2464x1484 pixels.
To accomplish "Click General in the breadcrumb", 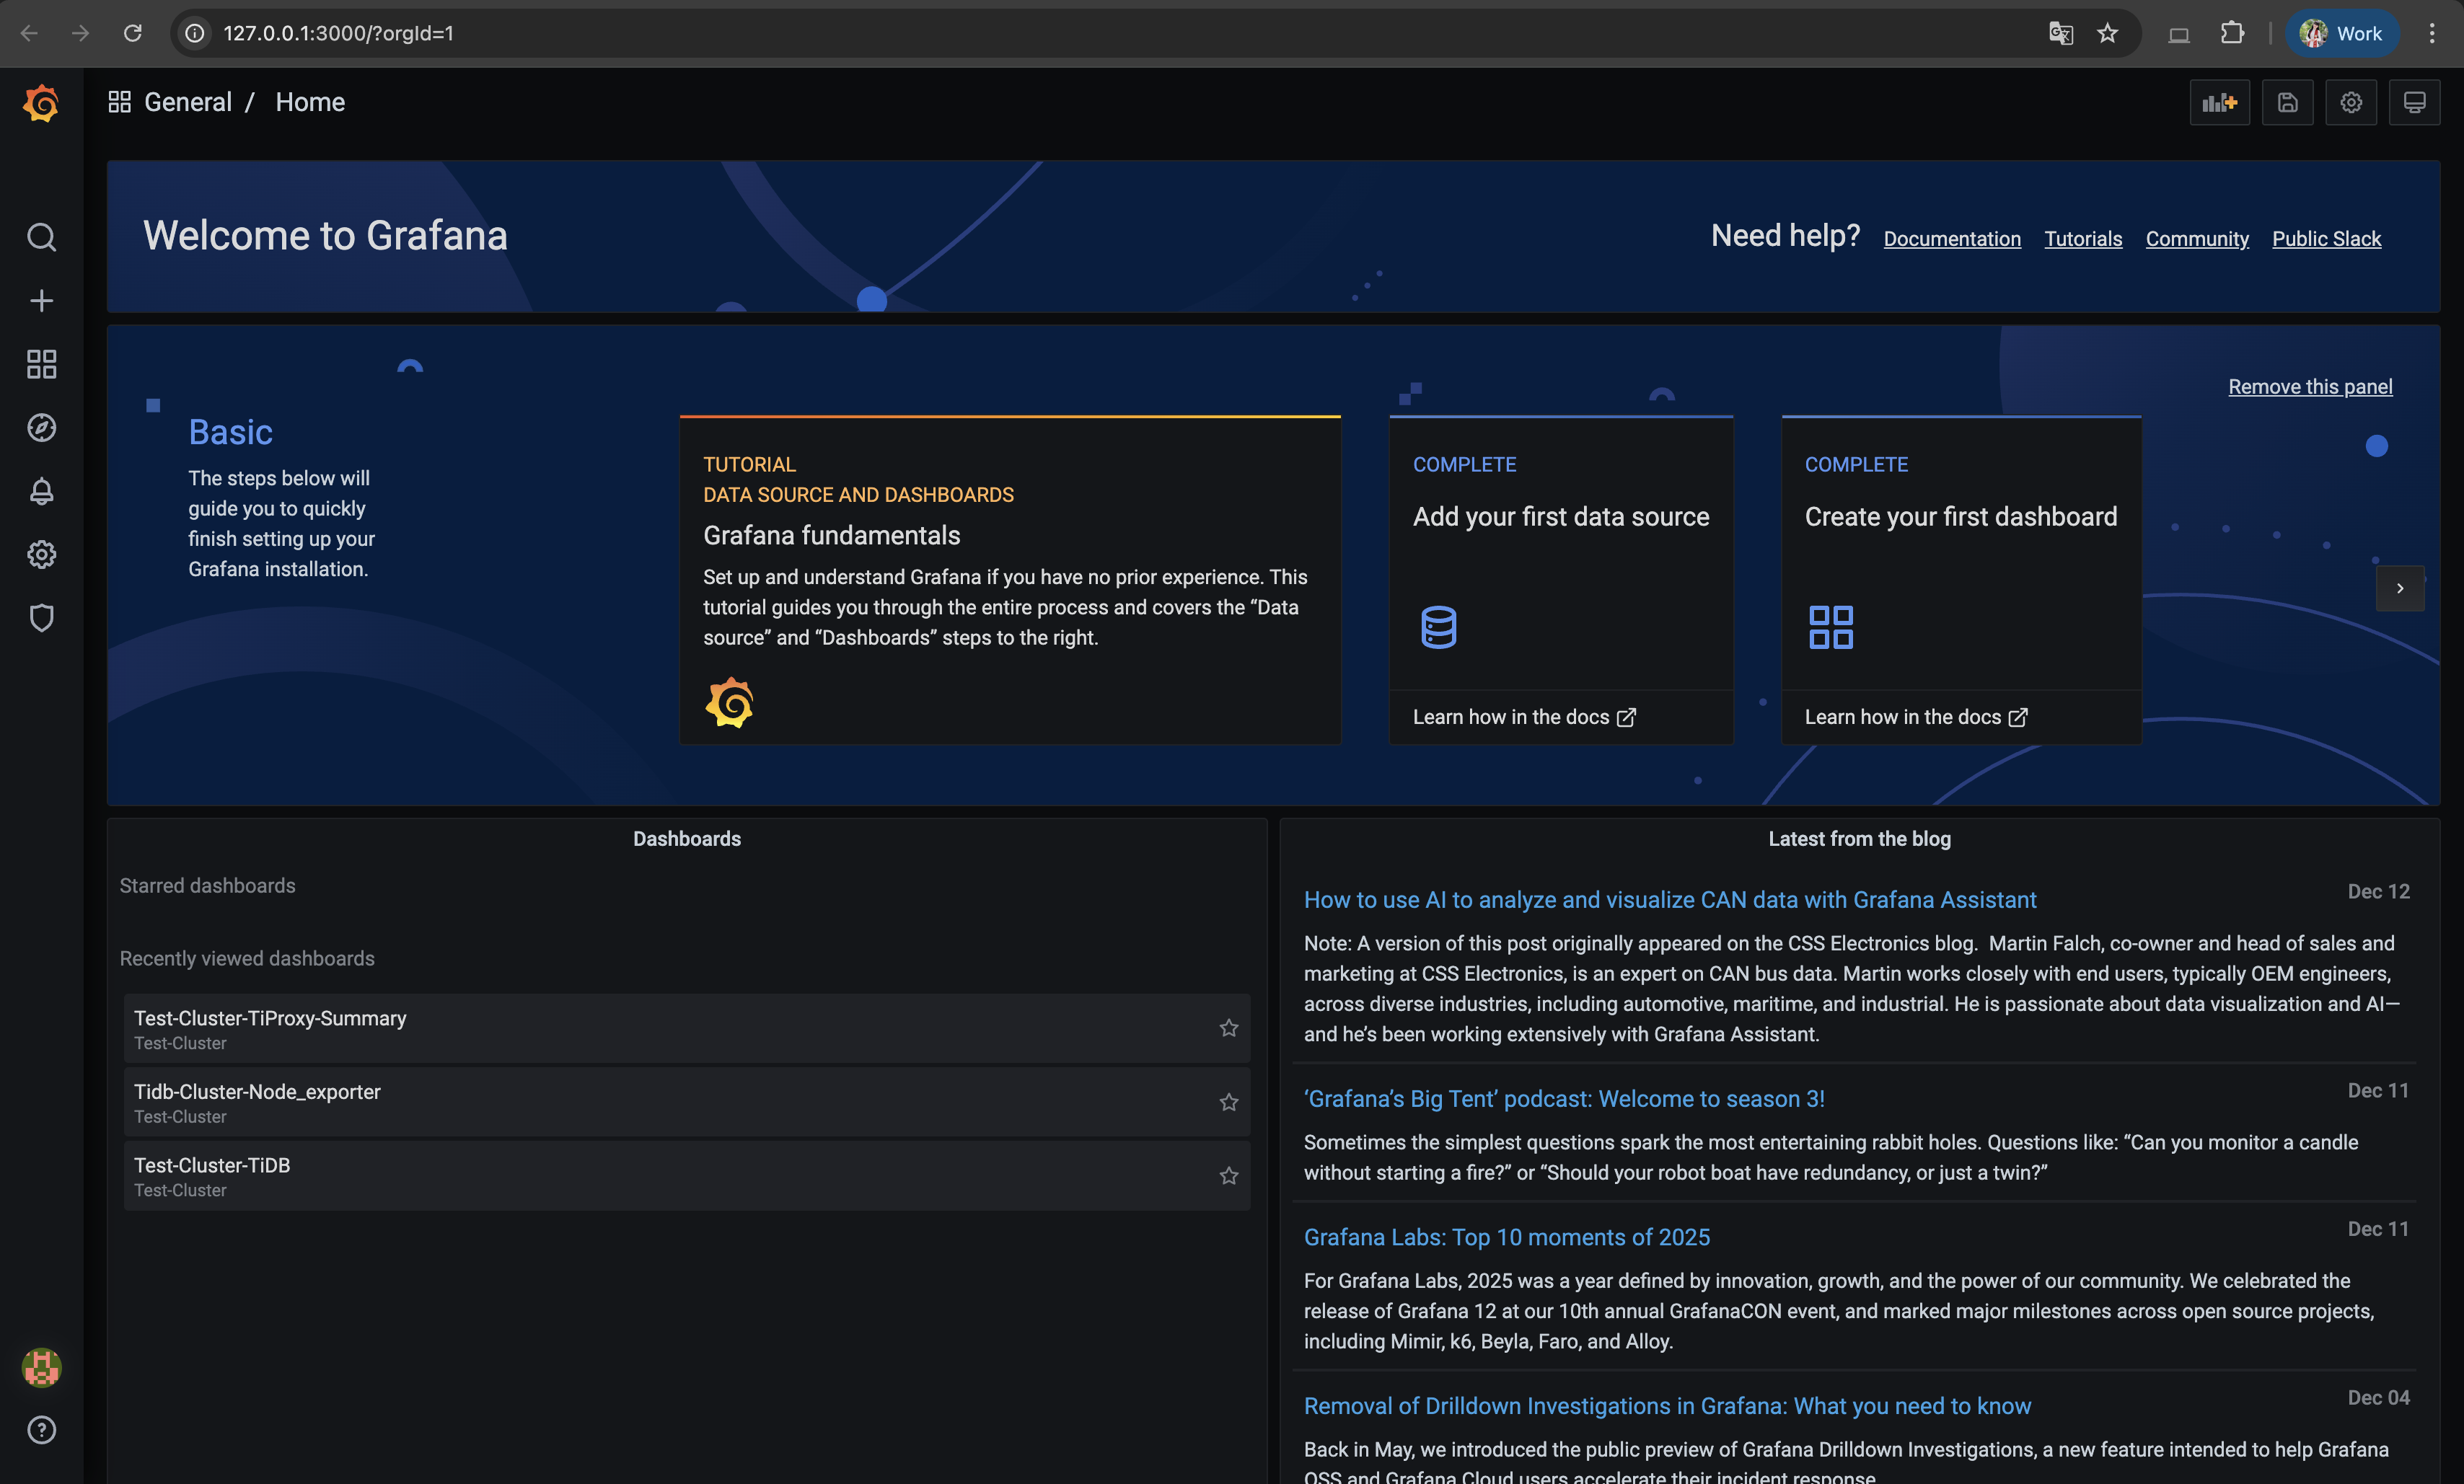I will tap(188, 102).
